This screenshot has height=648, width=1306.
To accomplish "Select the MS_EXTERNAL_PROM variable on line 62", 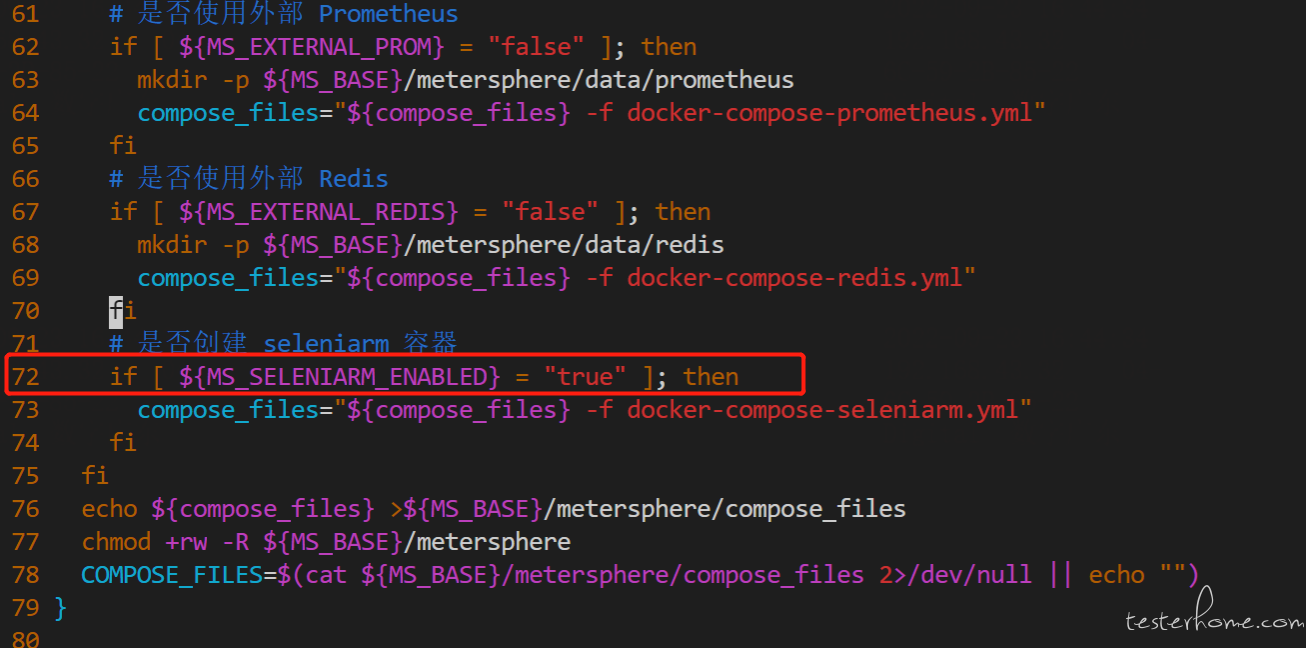I will (311, 47).
